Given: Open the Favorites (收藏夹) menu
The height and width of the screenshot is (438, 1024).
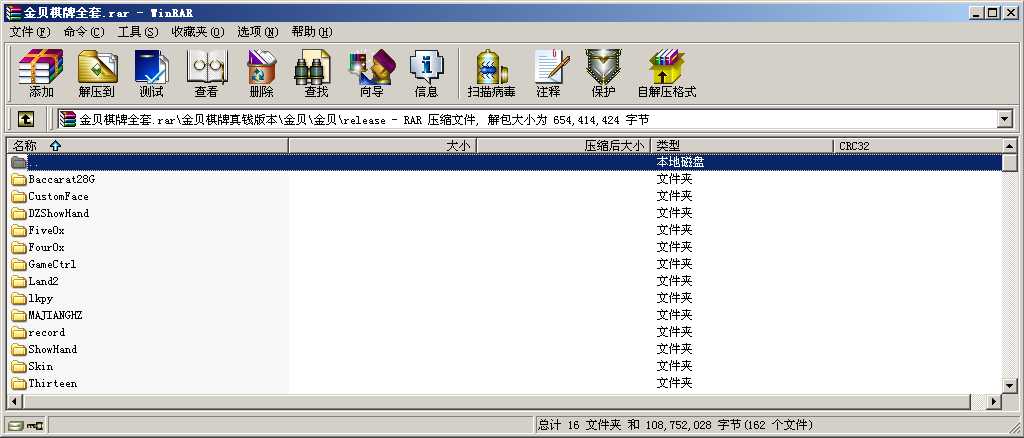Looking at the screenshot, I should [x=198, y=31].
